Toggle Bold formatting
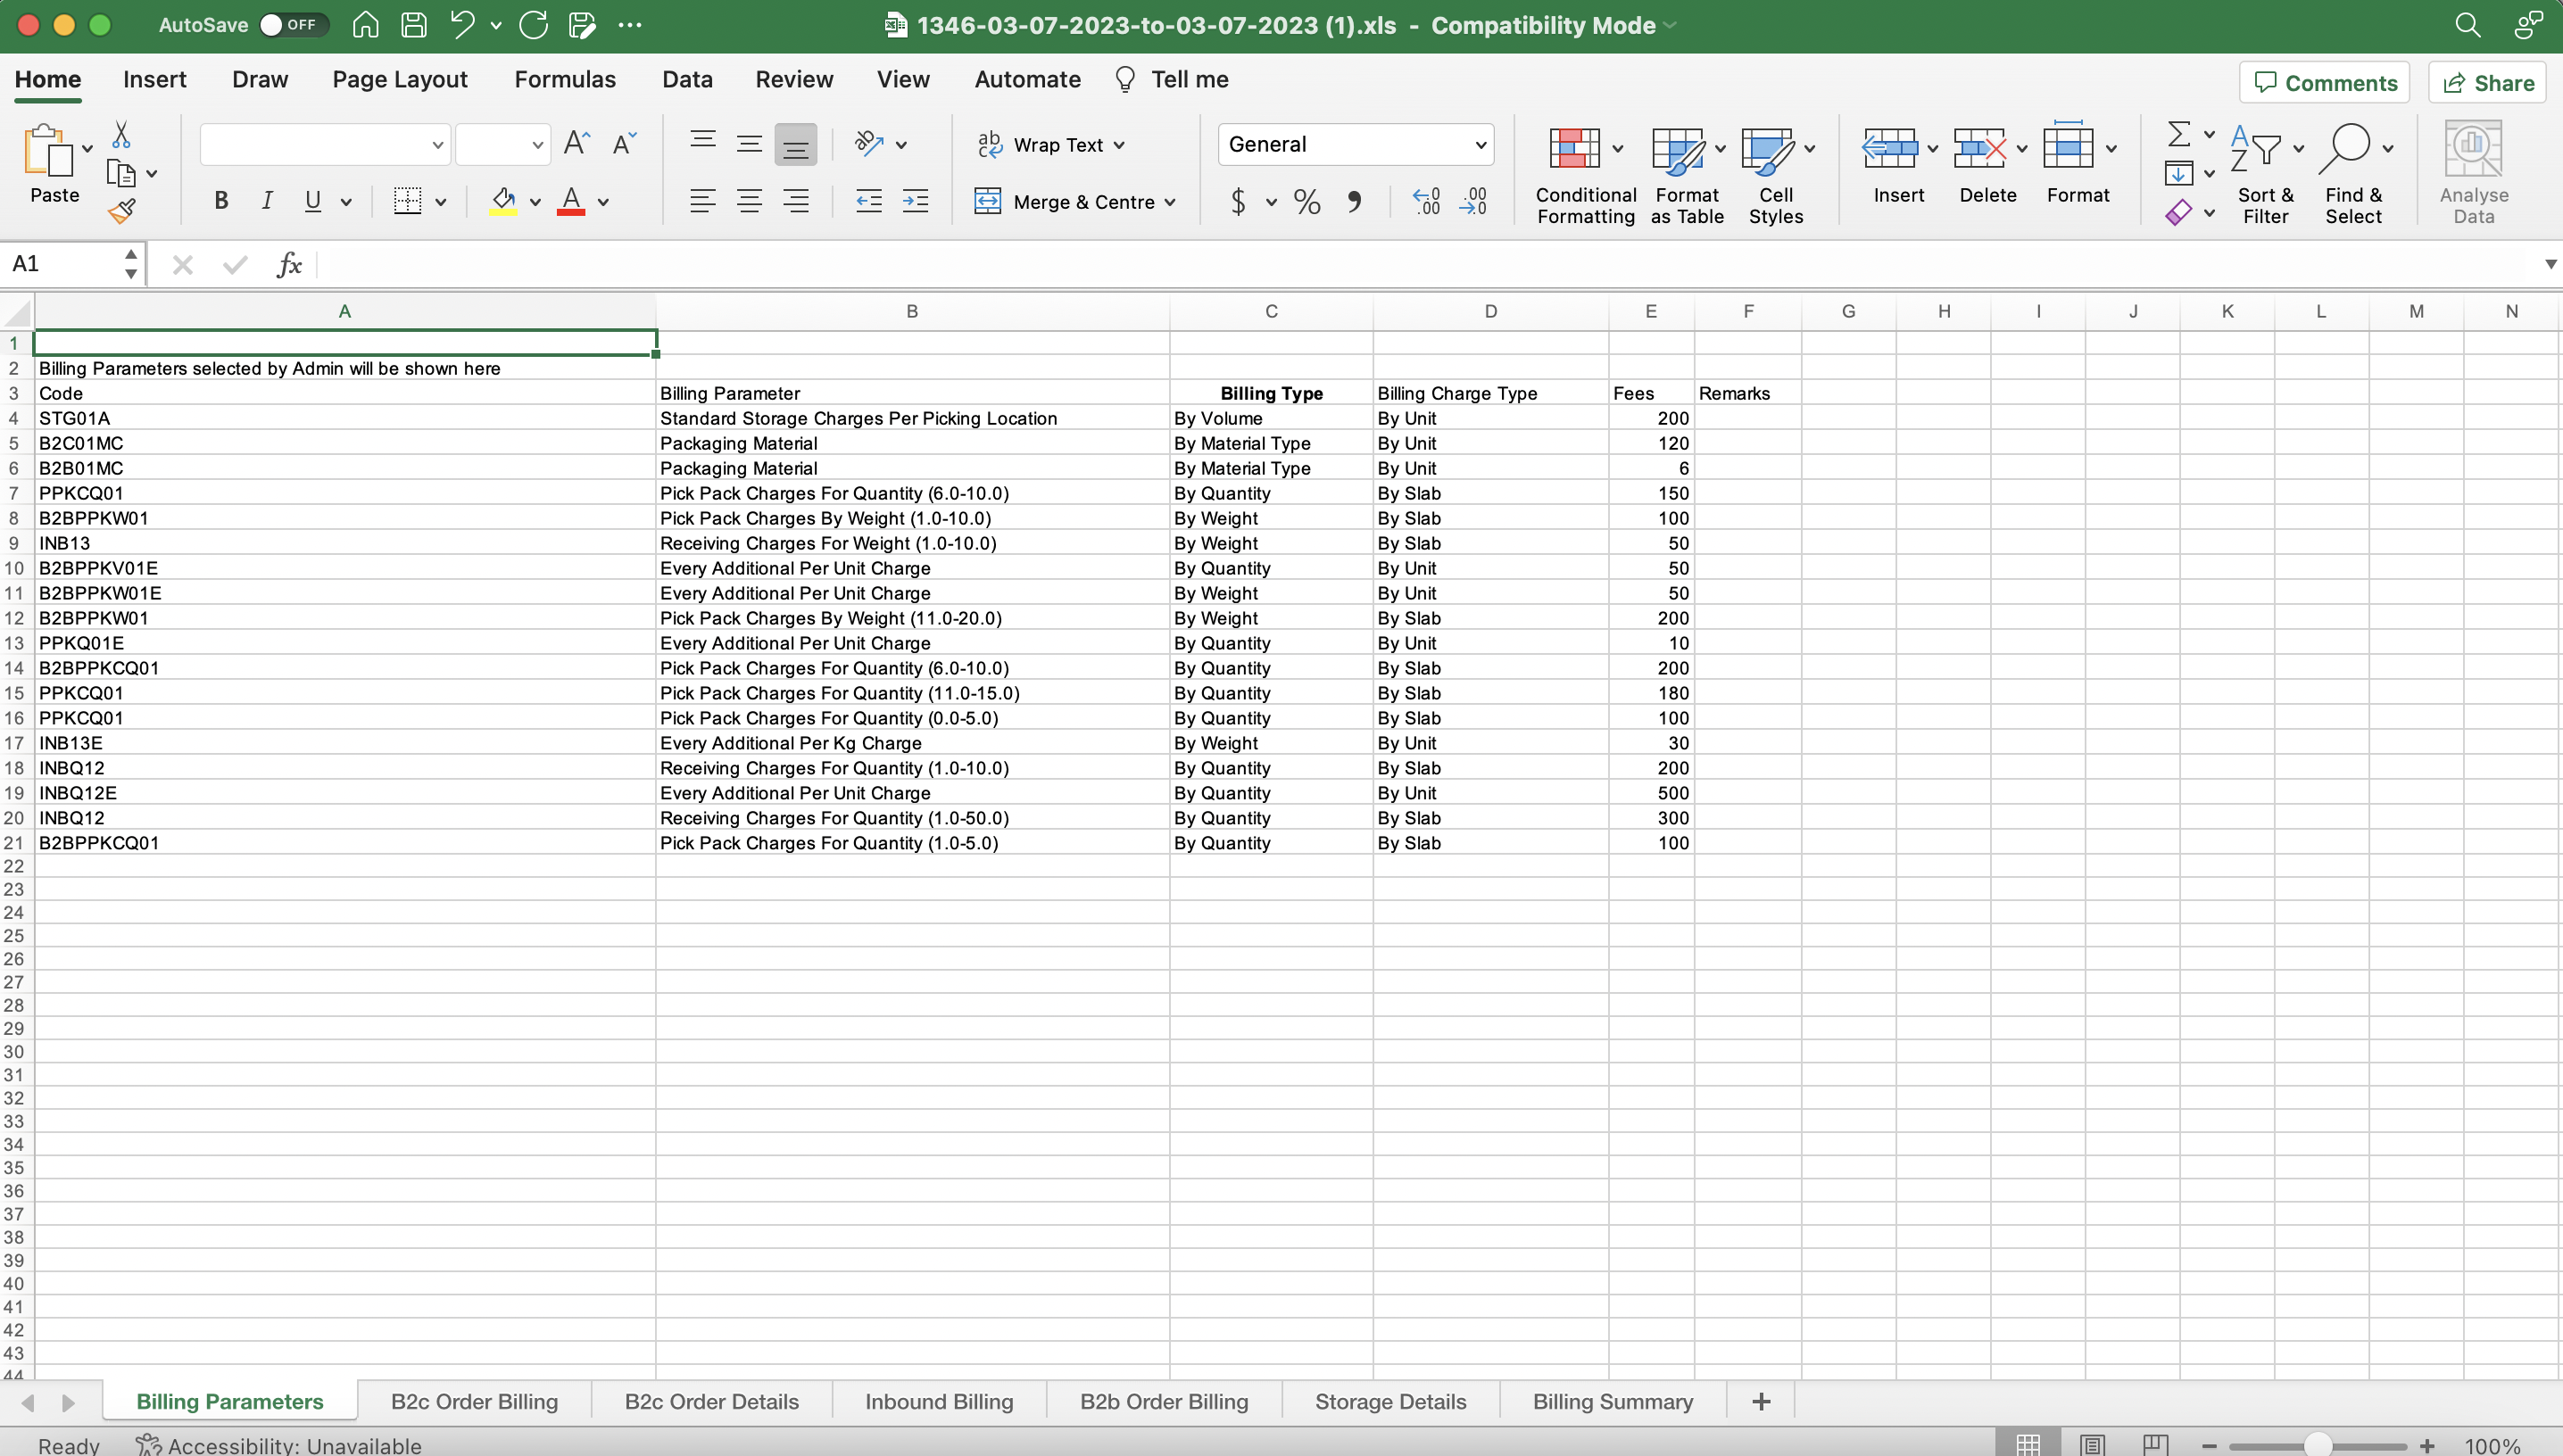The height and width of the screenshot is (1456, 2563). pos(221,201)
